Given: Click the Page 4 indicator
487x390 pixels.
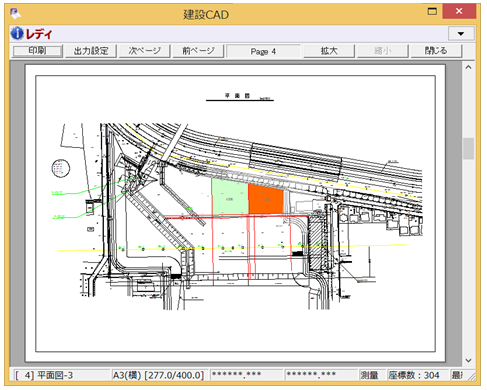Looking at the screenshot, I should point(263,51).
